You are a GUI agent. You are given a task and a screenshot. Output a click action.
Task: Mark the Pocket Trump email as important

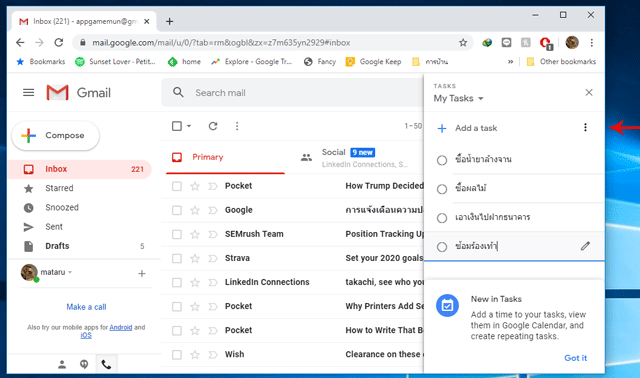[x=213, y=186]
